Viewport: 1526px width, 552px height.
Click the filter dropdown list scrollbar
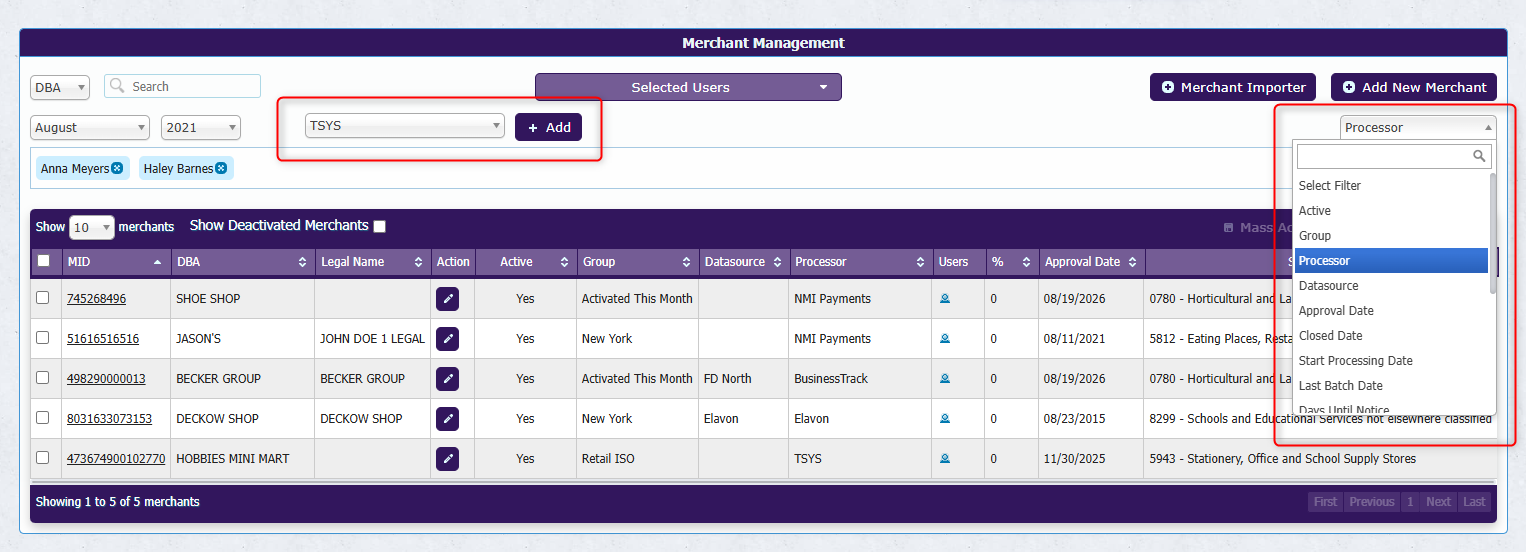pyautogui.click(x=1493, y=233)
